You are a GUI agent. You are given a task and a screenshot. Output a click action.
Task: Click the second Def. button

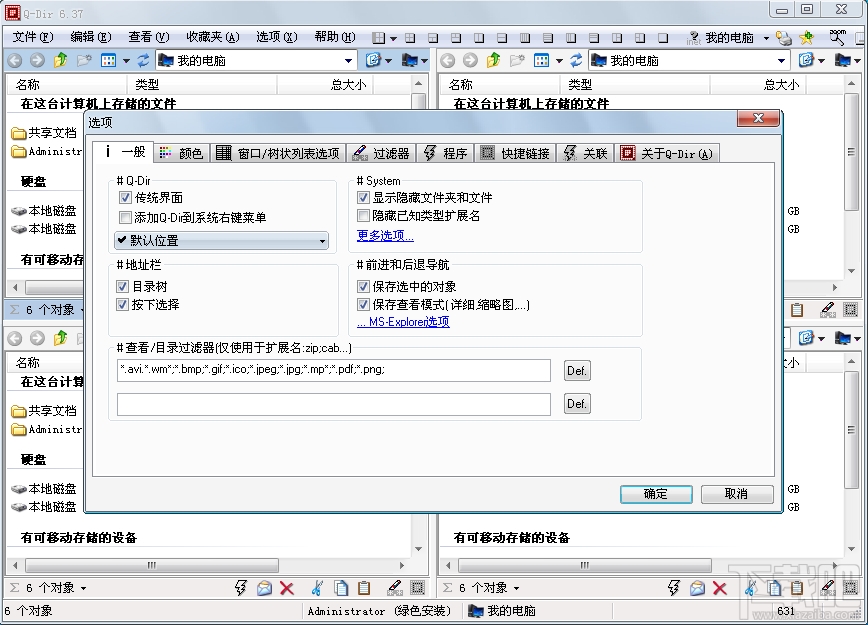577,404
